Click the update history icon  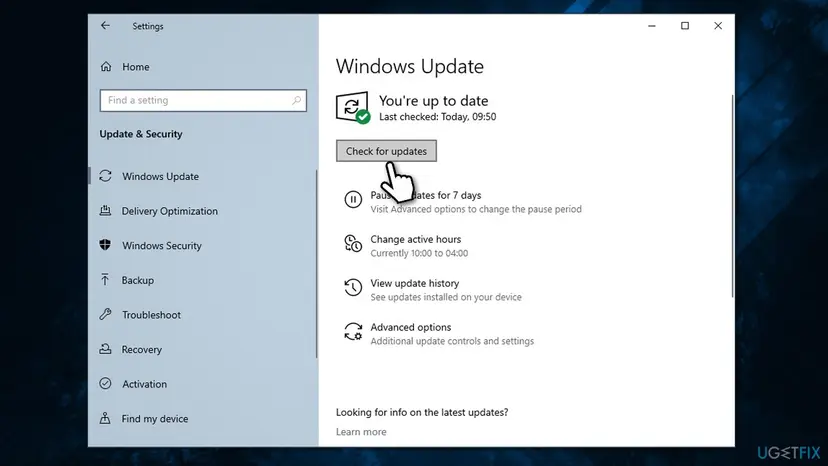(353, 287)
